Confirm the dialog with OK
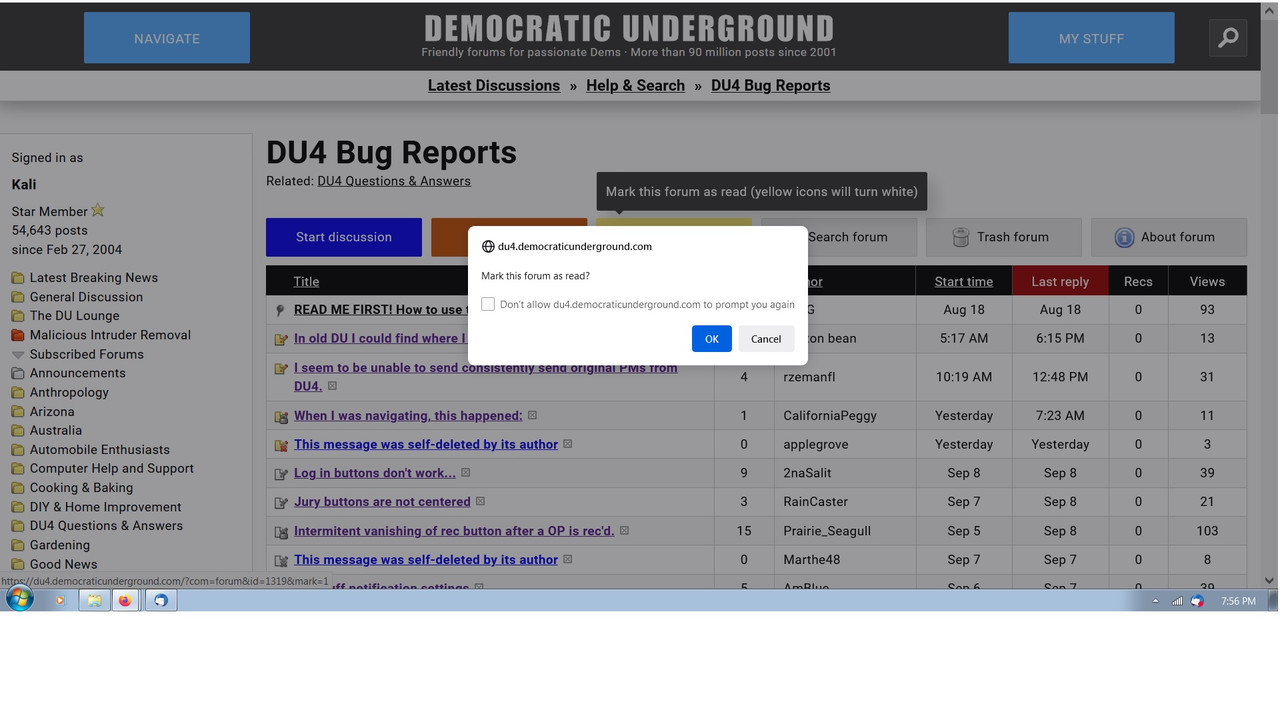1280x720 pixels. click(711, 339)
